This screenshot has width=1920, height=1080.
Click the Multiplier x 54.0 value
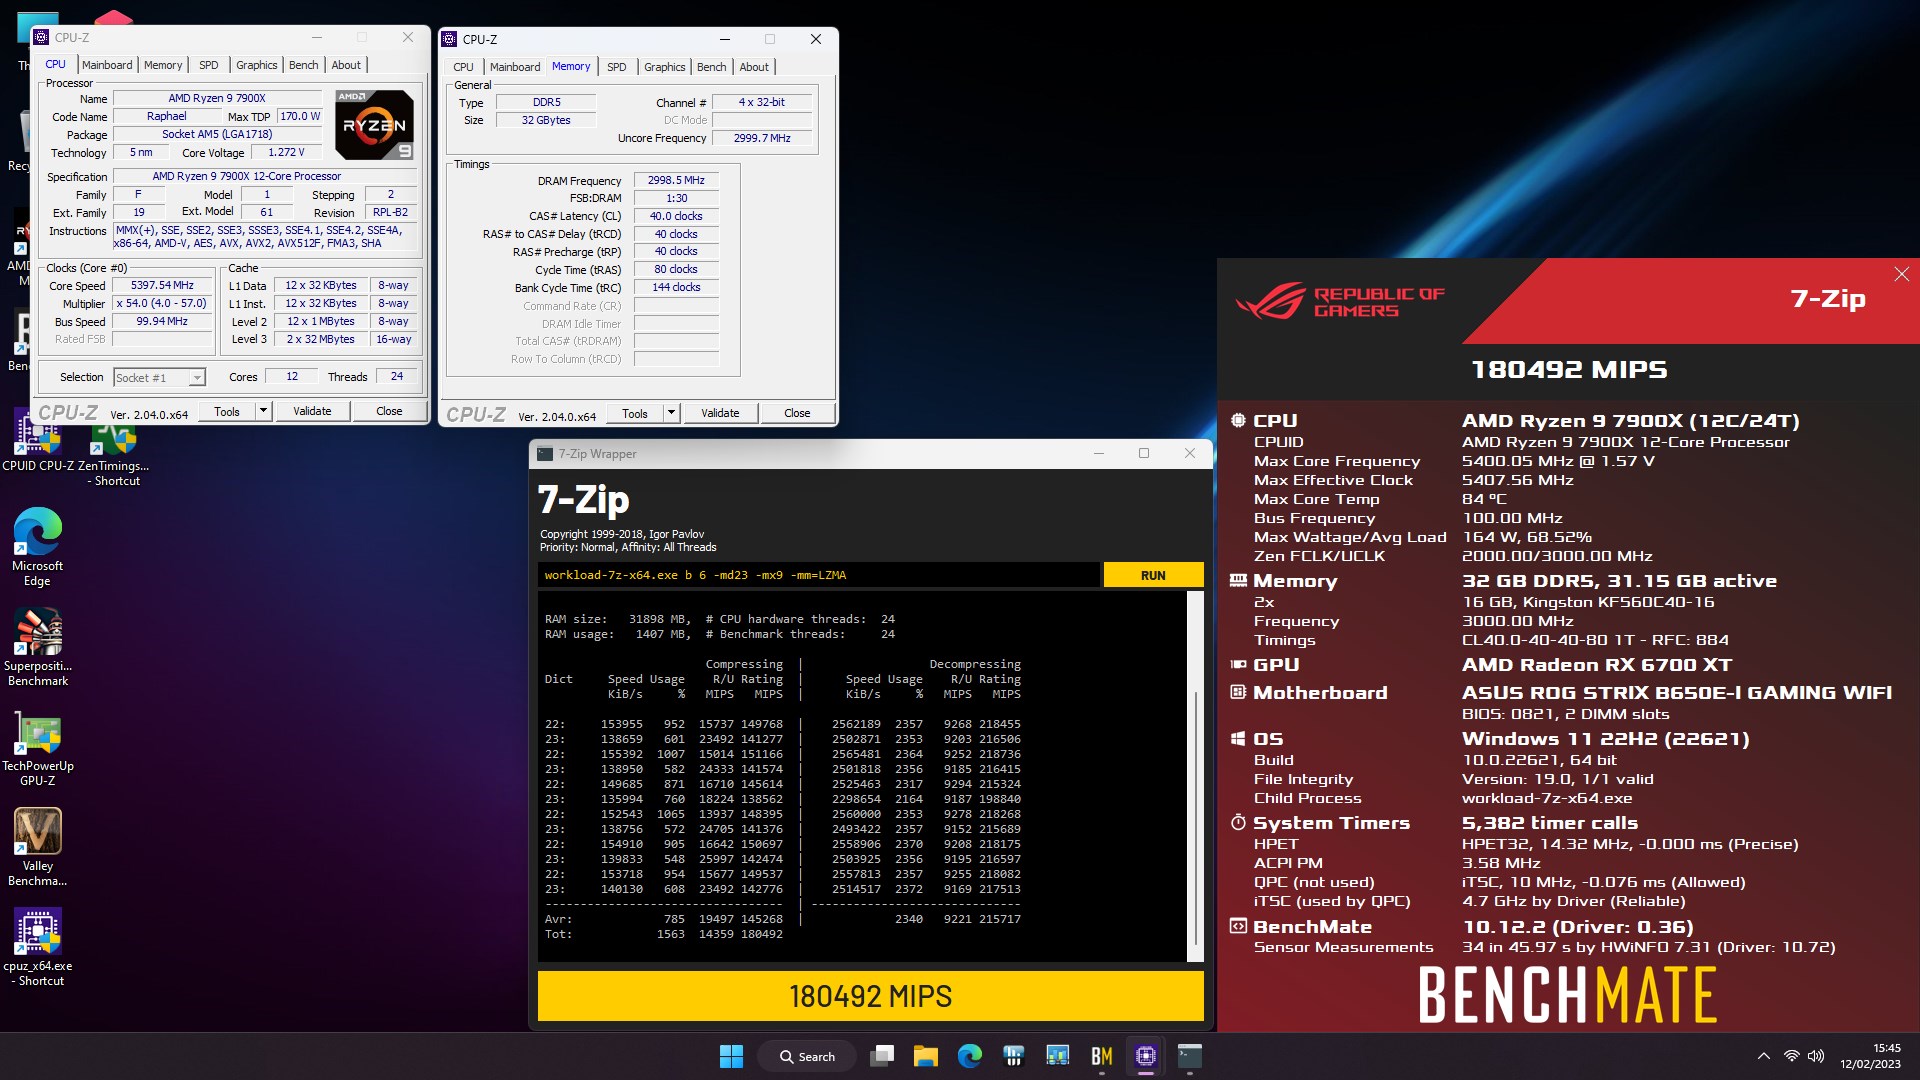click(162, 304)
